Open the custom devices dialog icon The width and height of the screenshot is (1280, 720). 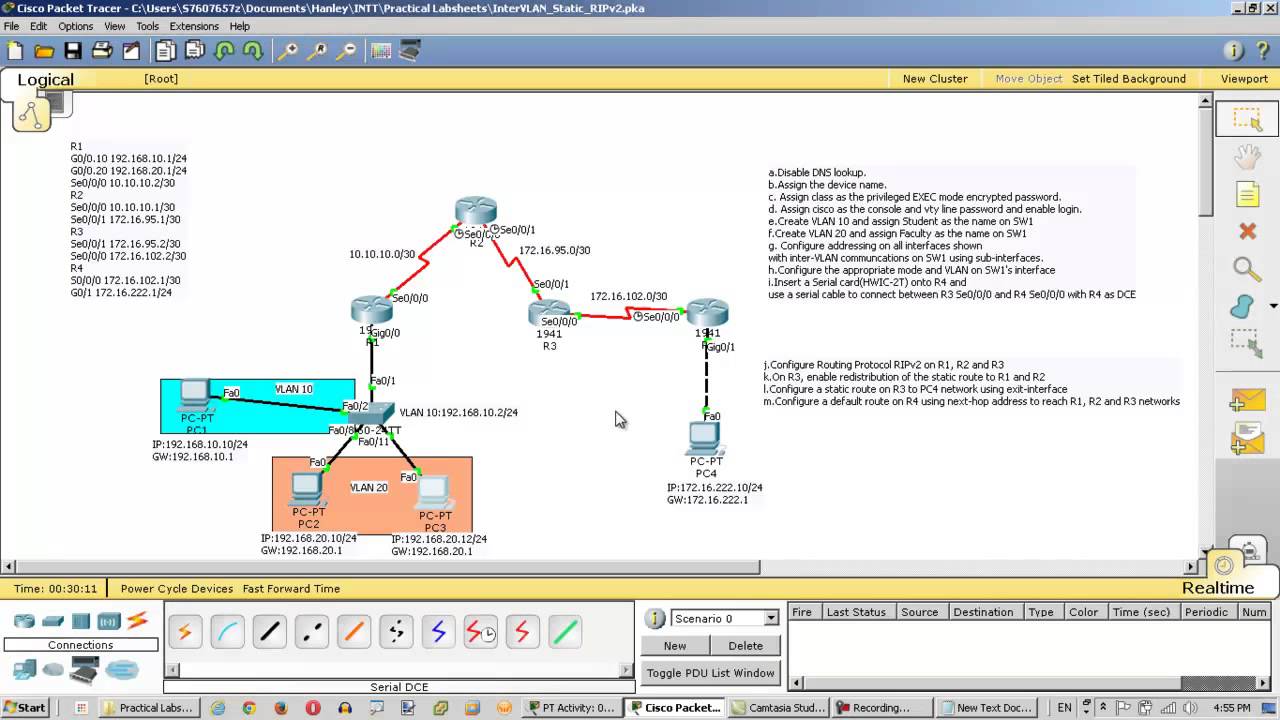pos(410,51)
